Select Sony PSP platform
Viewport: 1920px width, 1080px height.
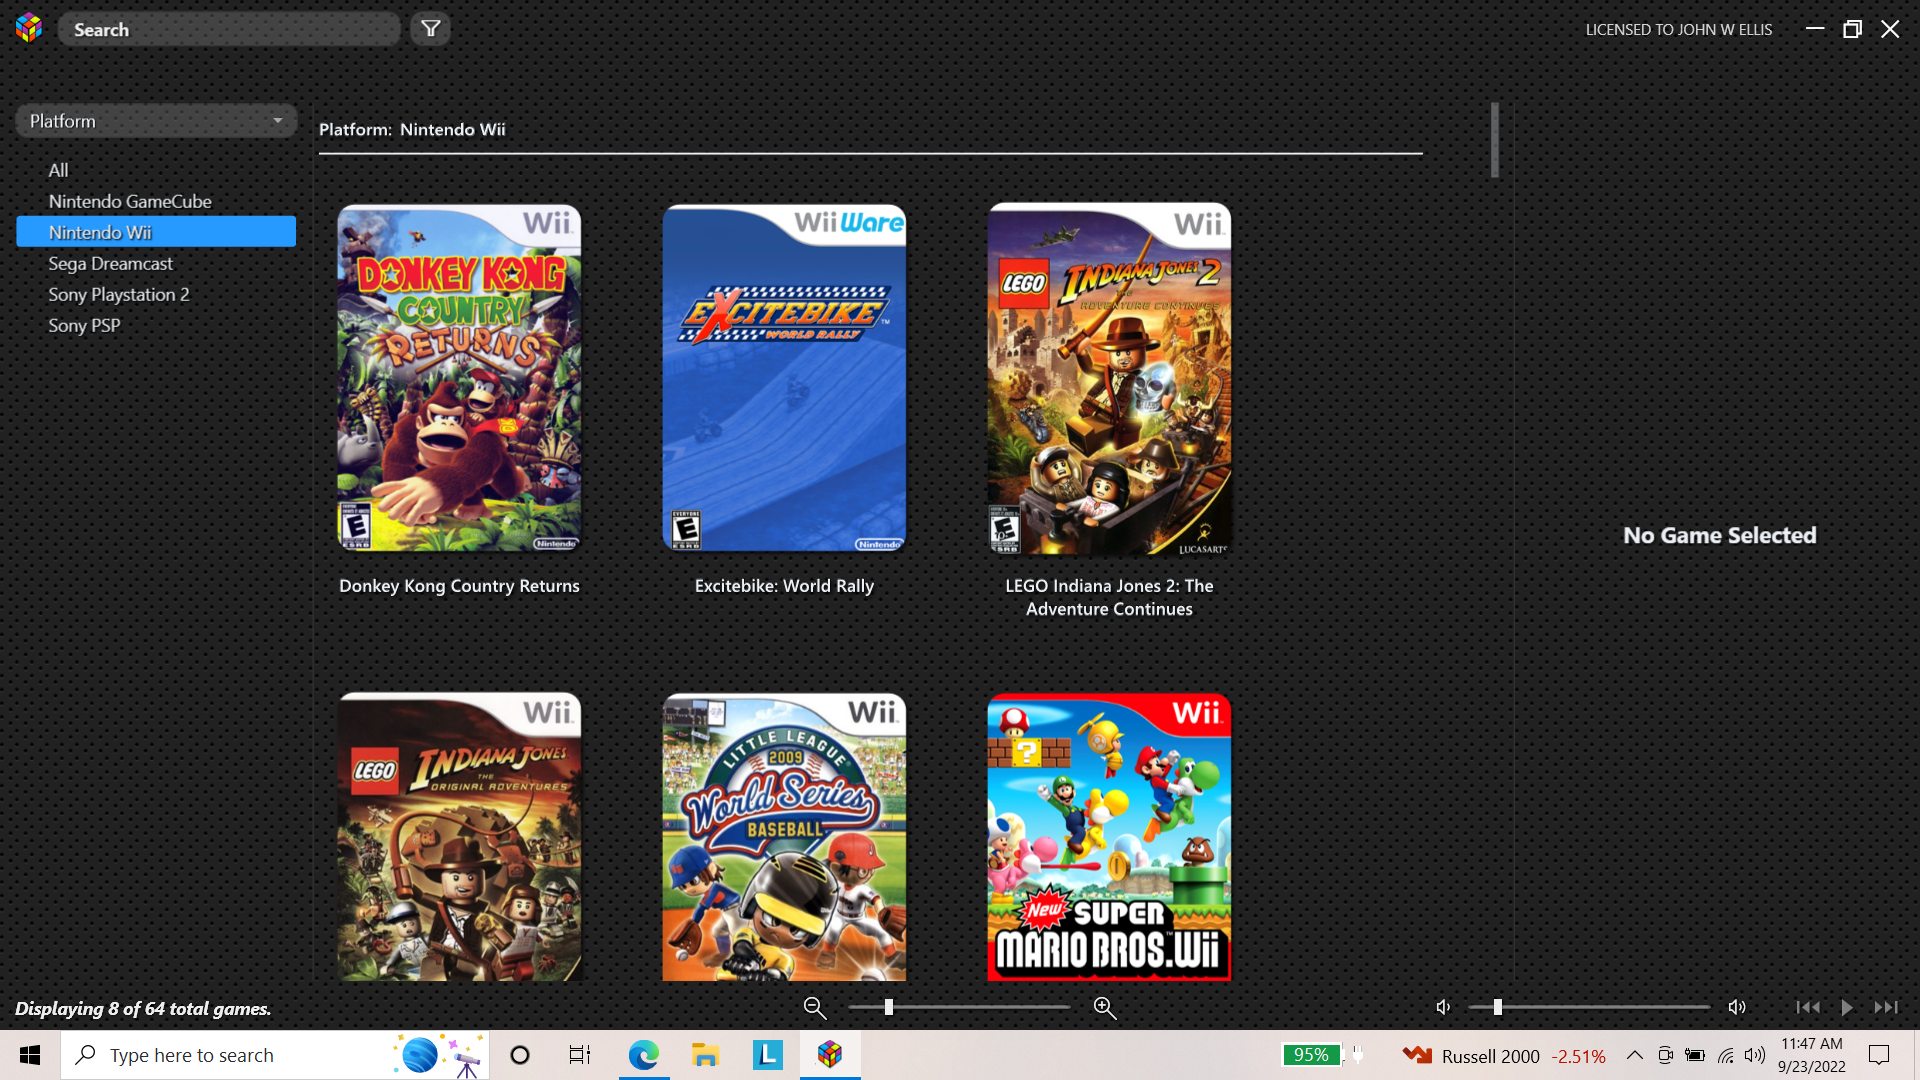85,325
